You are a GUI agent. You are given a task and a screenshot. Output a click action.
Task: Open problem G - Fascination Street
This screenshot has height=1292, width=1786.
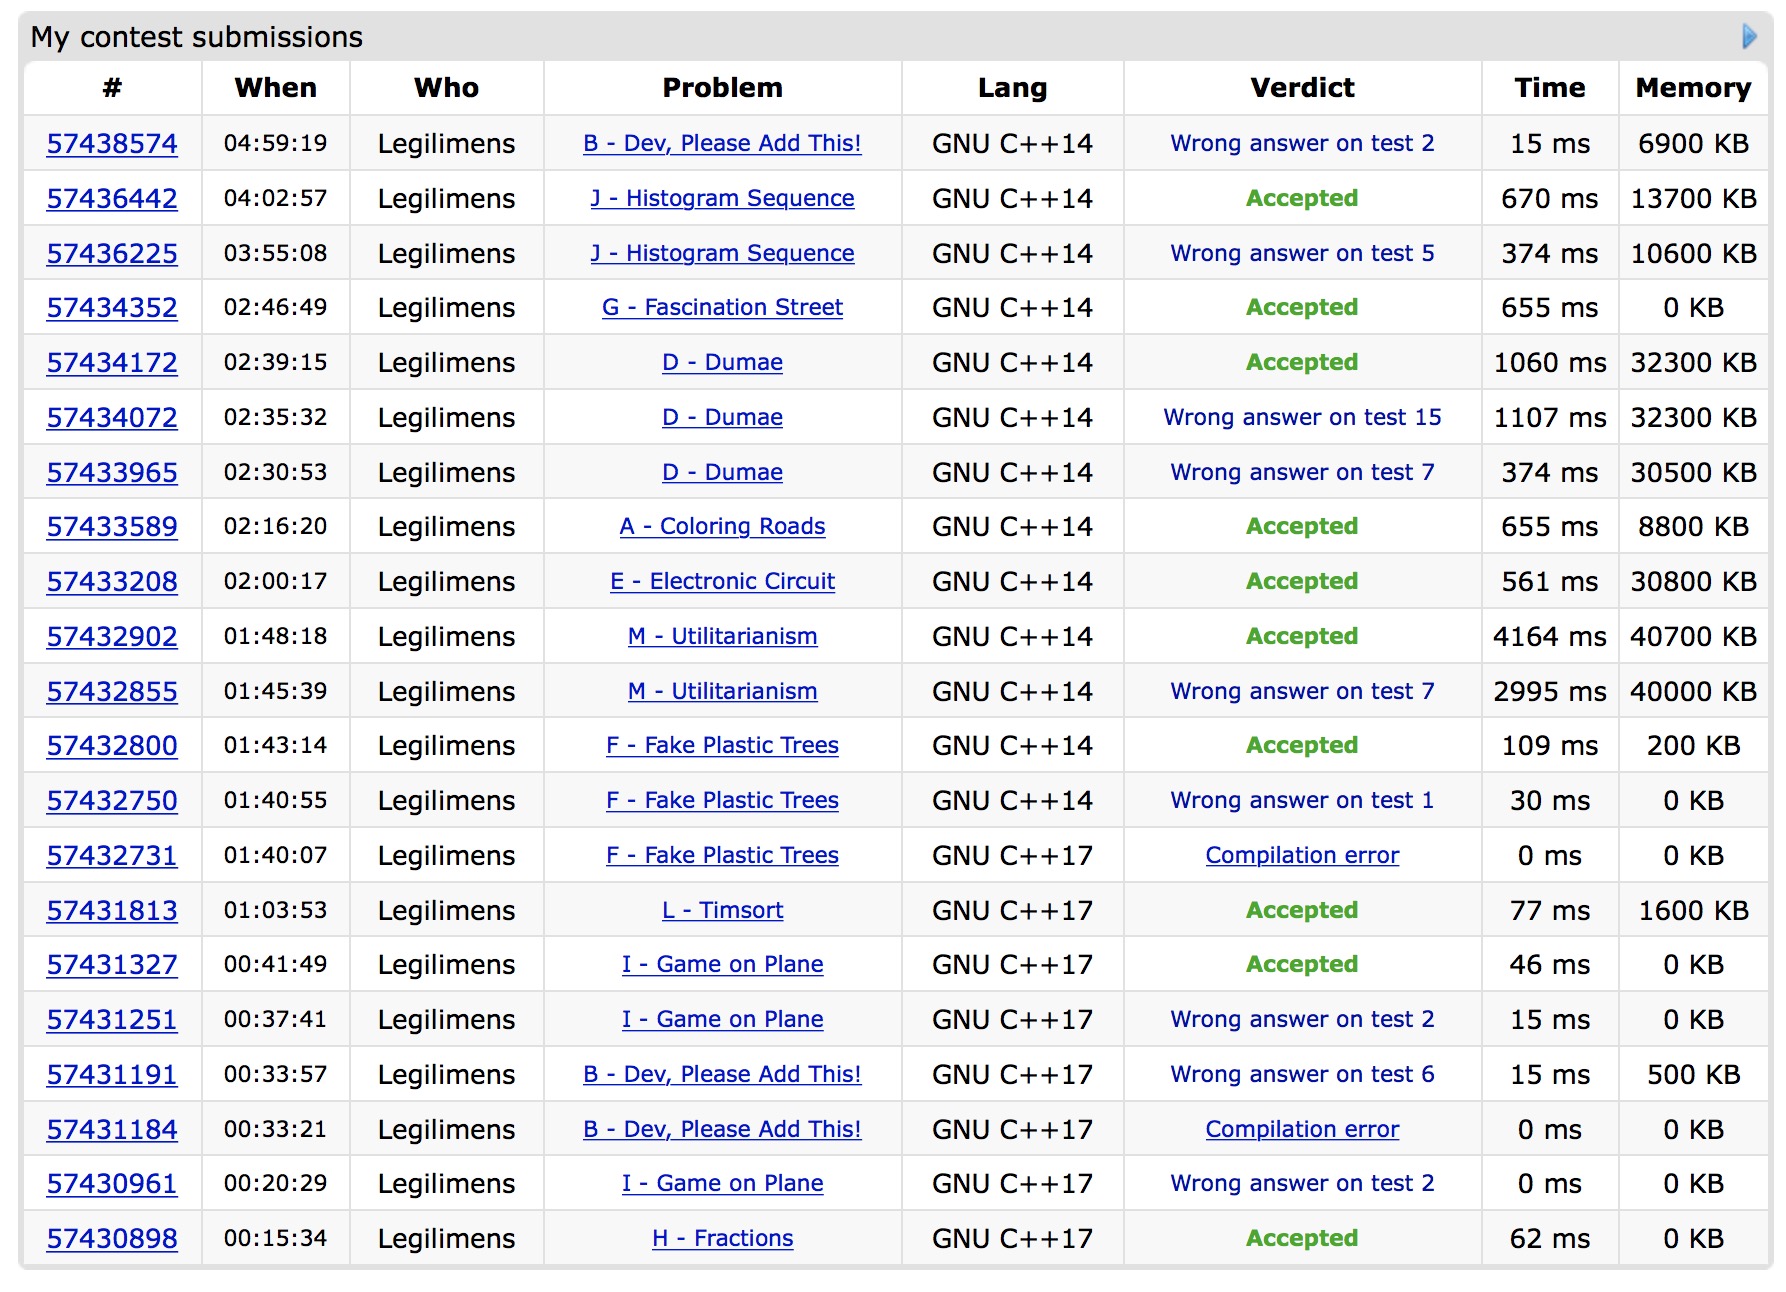tap(722, 308)
